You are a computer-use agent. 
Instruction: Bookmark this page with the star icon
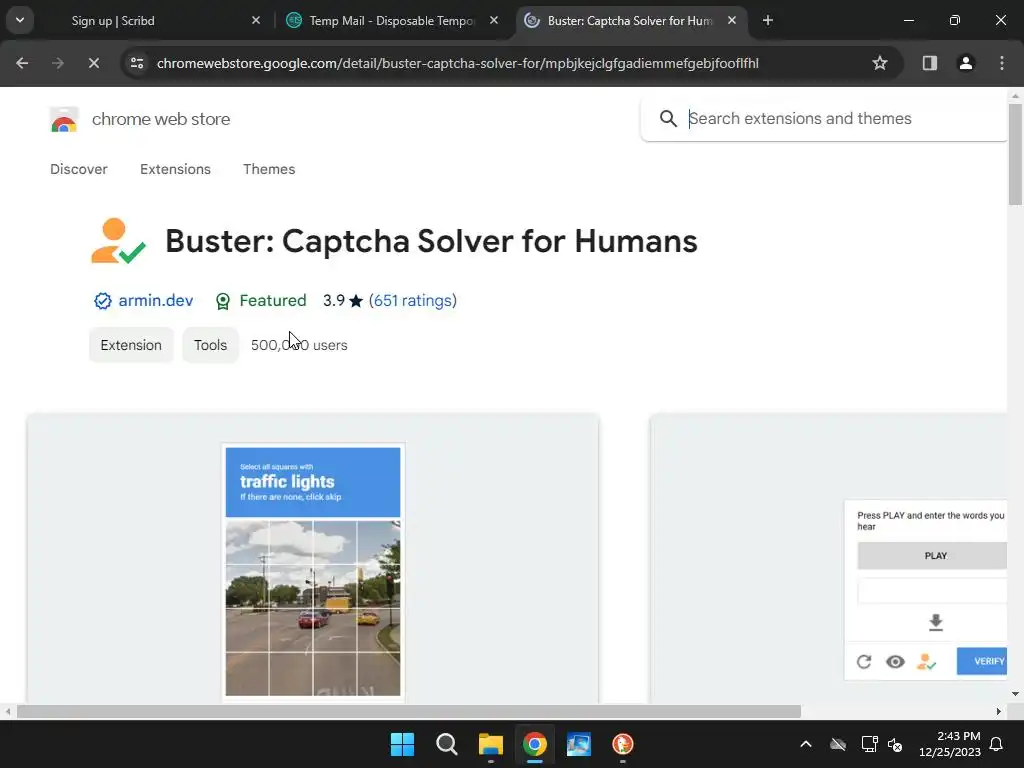click(x=880, y=63)
